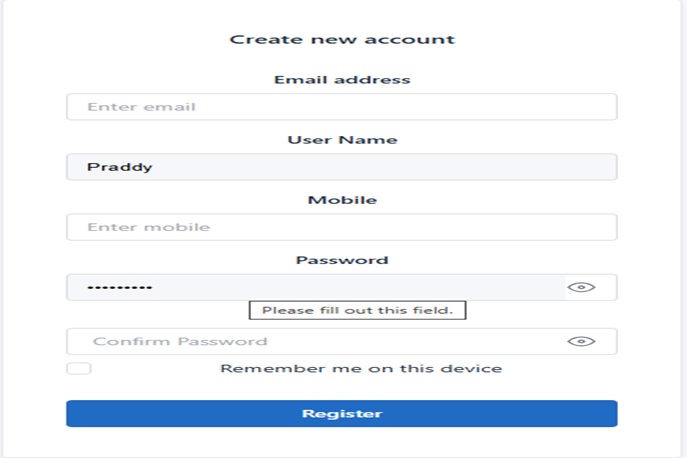Image resolution: width=687 pixels, height=458 pixels.
Task: Show the Password field's hidden characters via eye icon
Action: pos(581,287)
